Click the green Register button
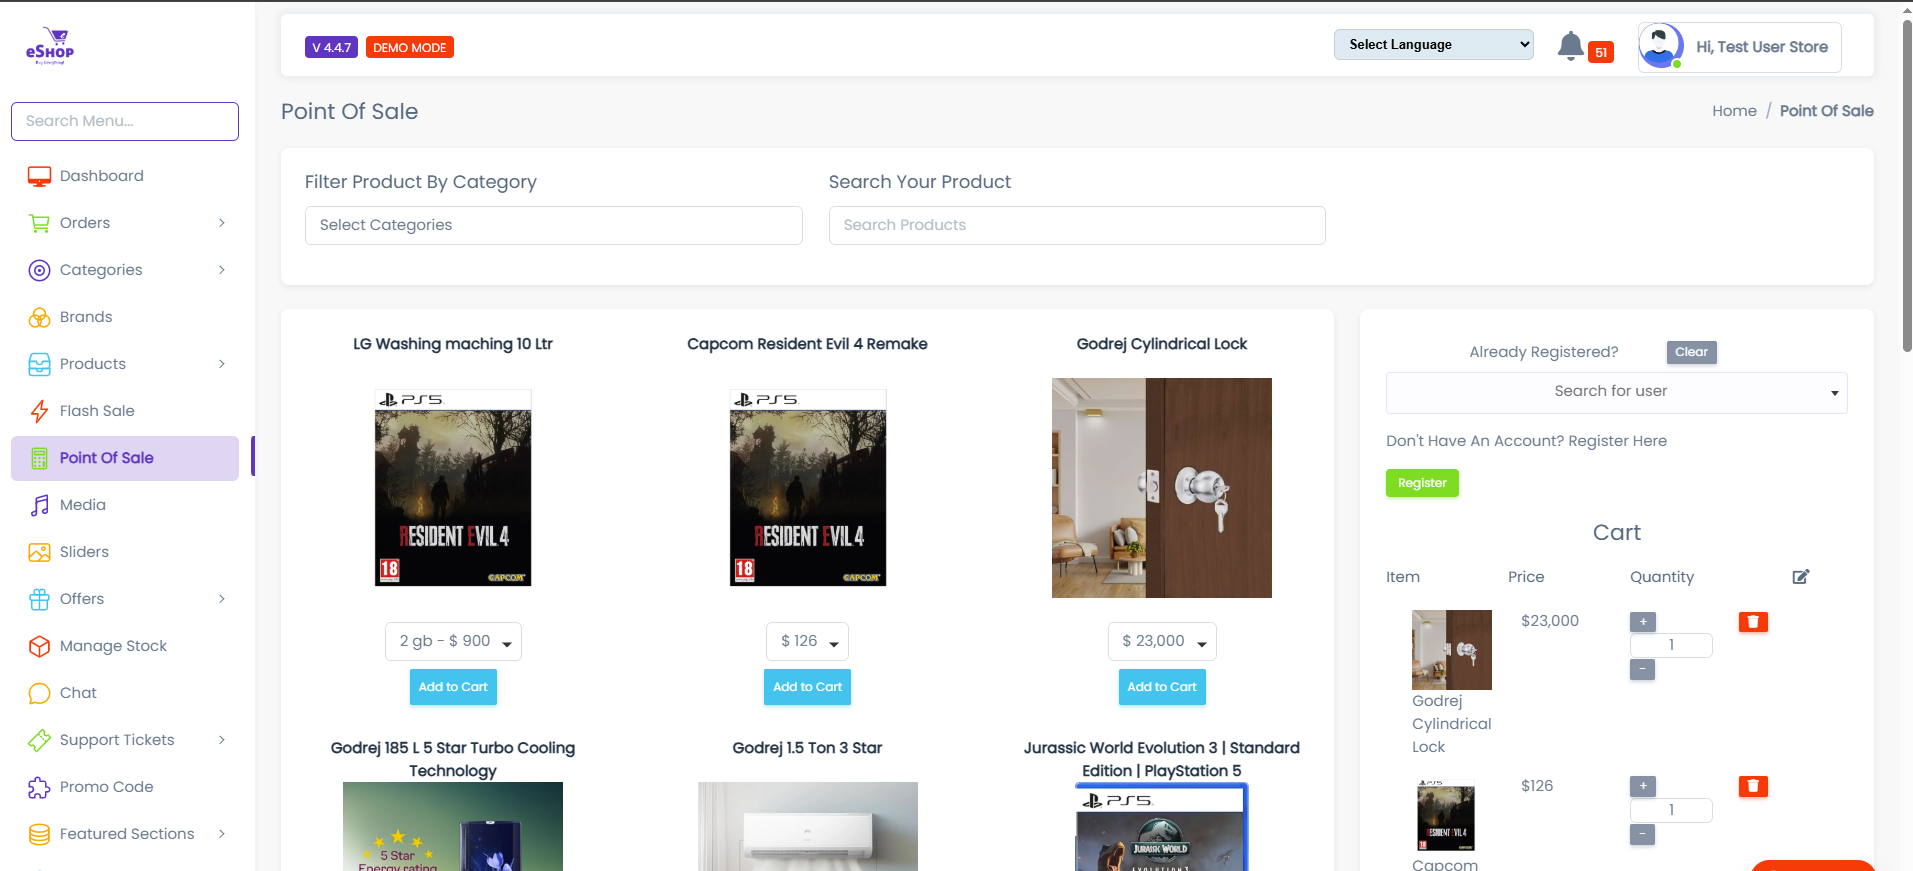 (x=1422, y=483)
